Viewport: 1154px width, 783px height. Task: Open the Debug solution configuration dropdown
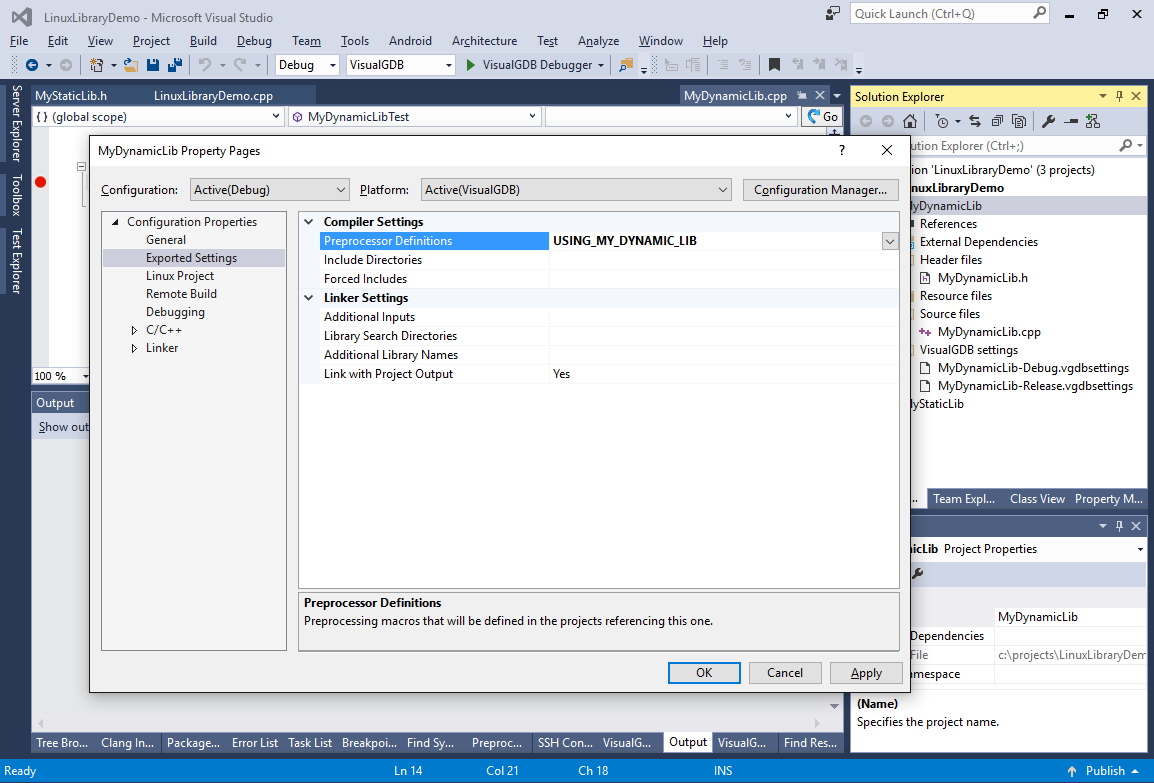pyautogui.click(x=307, y=65)
